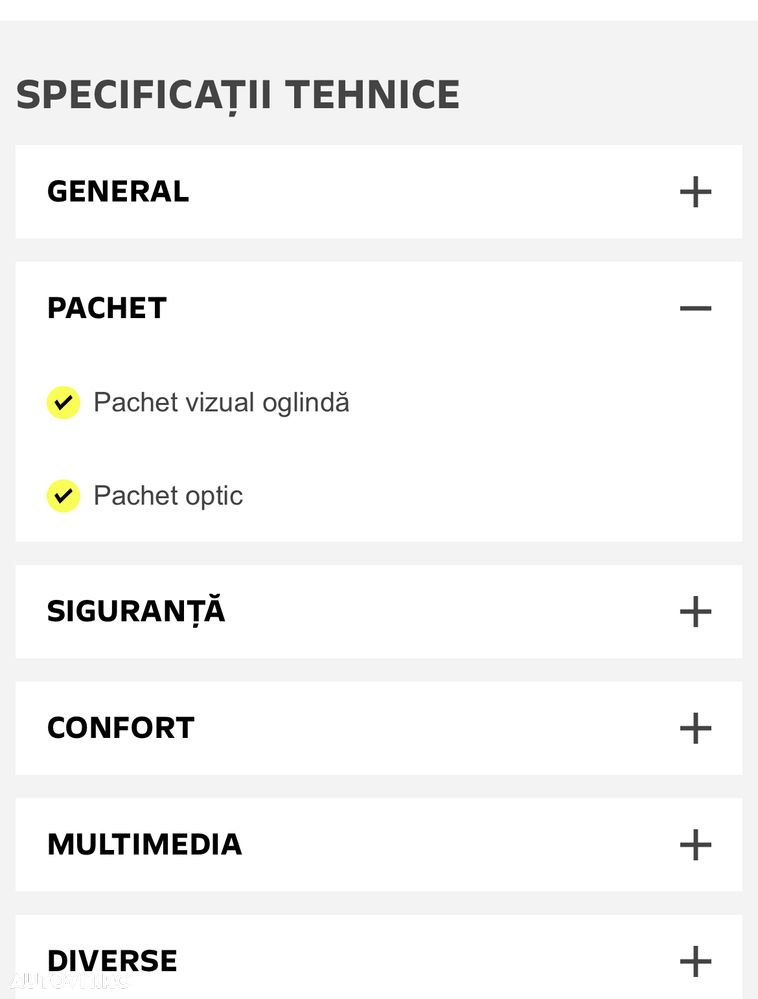The image size is (758, 999).
Task: Click the 'Pachet optic' text
Action: (x=168, y=496)
